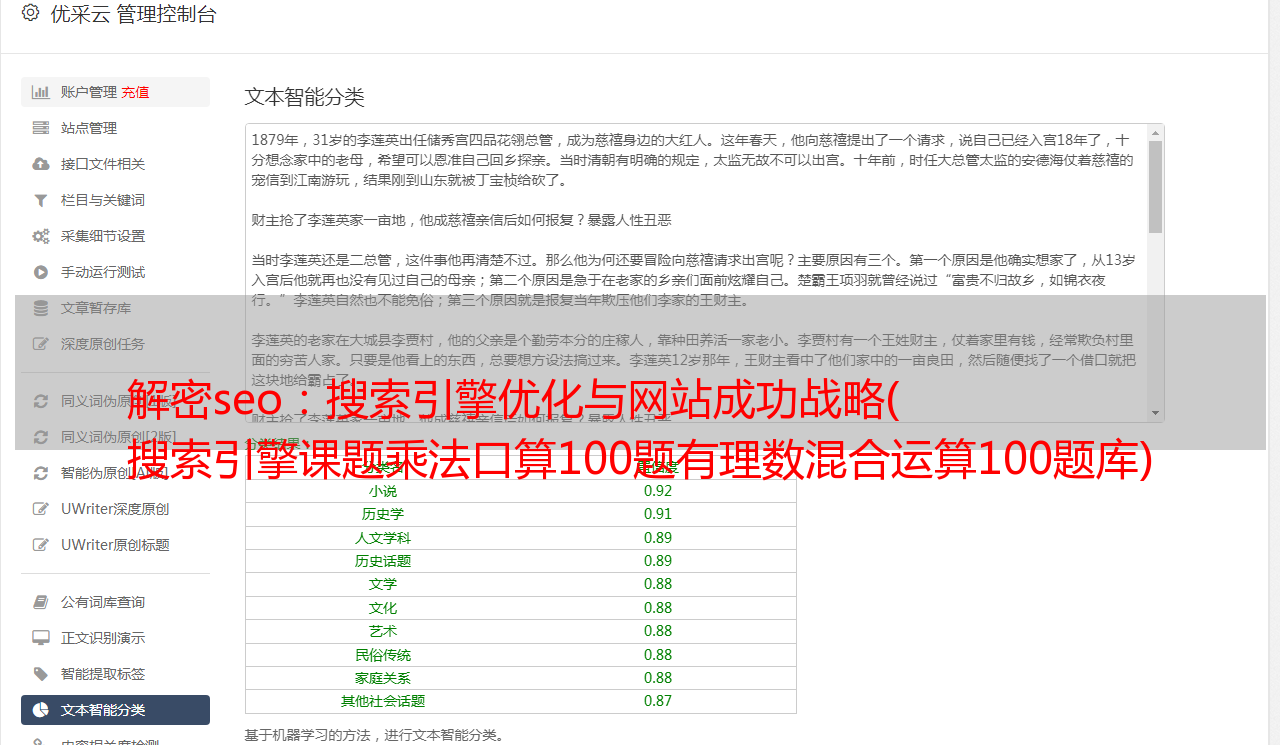Click the text area scrollbar down arrow
Image resolution: width=1280 pixels, height=745 pixels.
pos(1155,413)
